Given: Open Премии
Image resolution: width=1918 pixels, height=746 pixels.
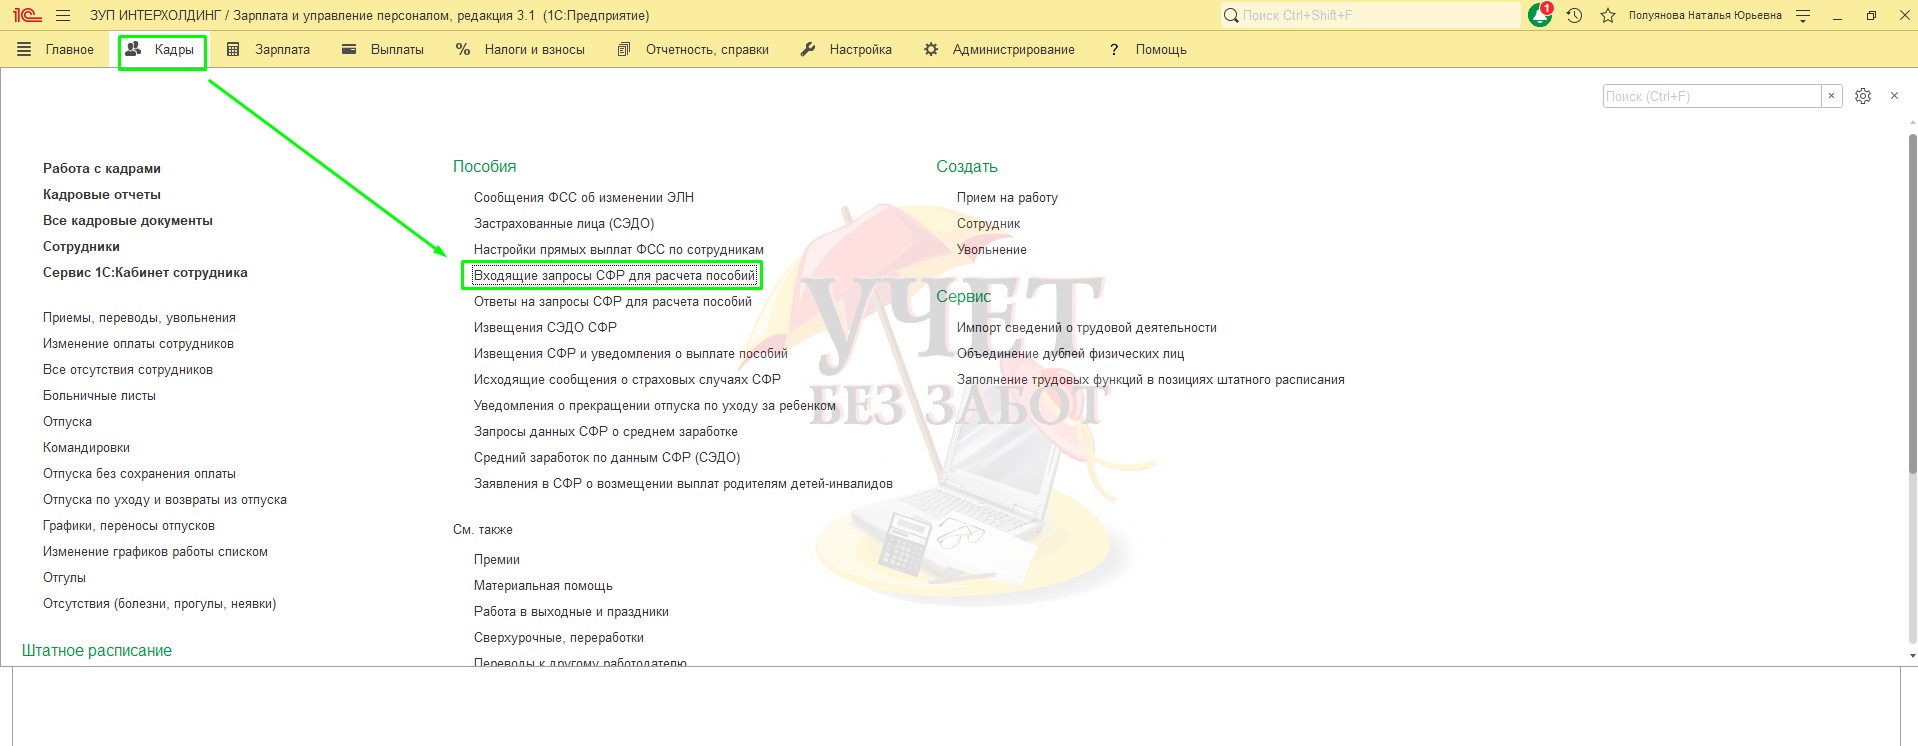Looking at the screenshot, I should click(x=497, y=560).
